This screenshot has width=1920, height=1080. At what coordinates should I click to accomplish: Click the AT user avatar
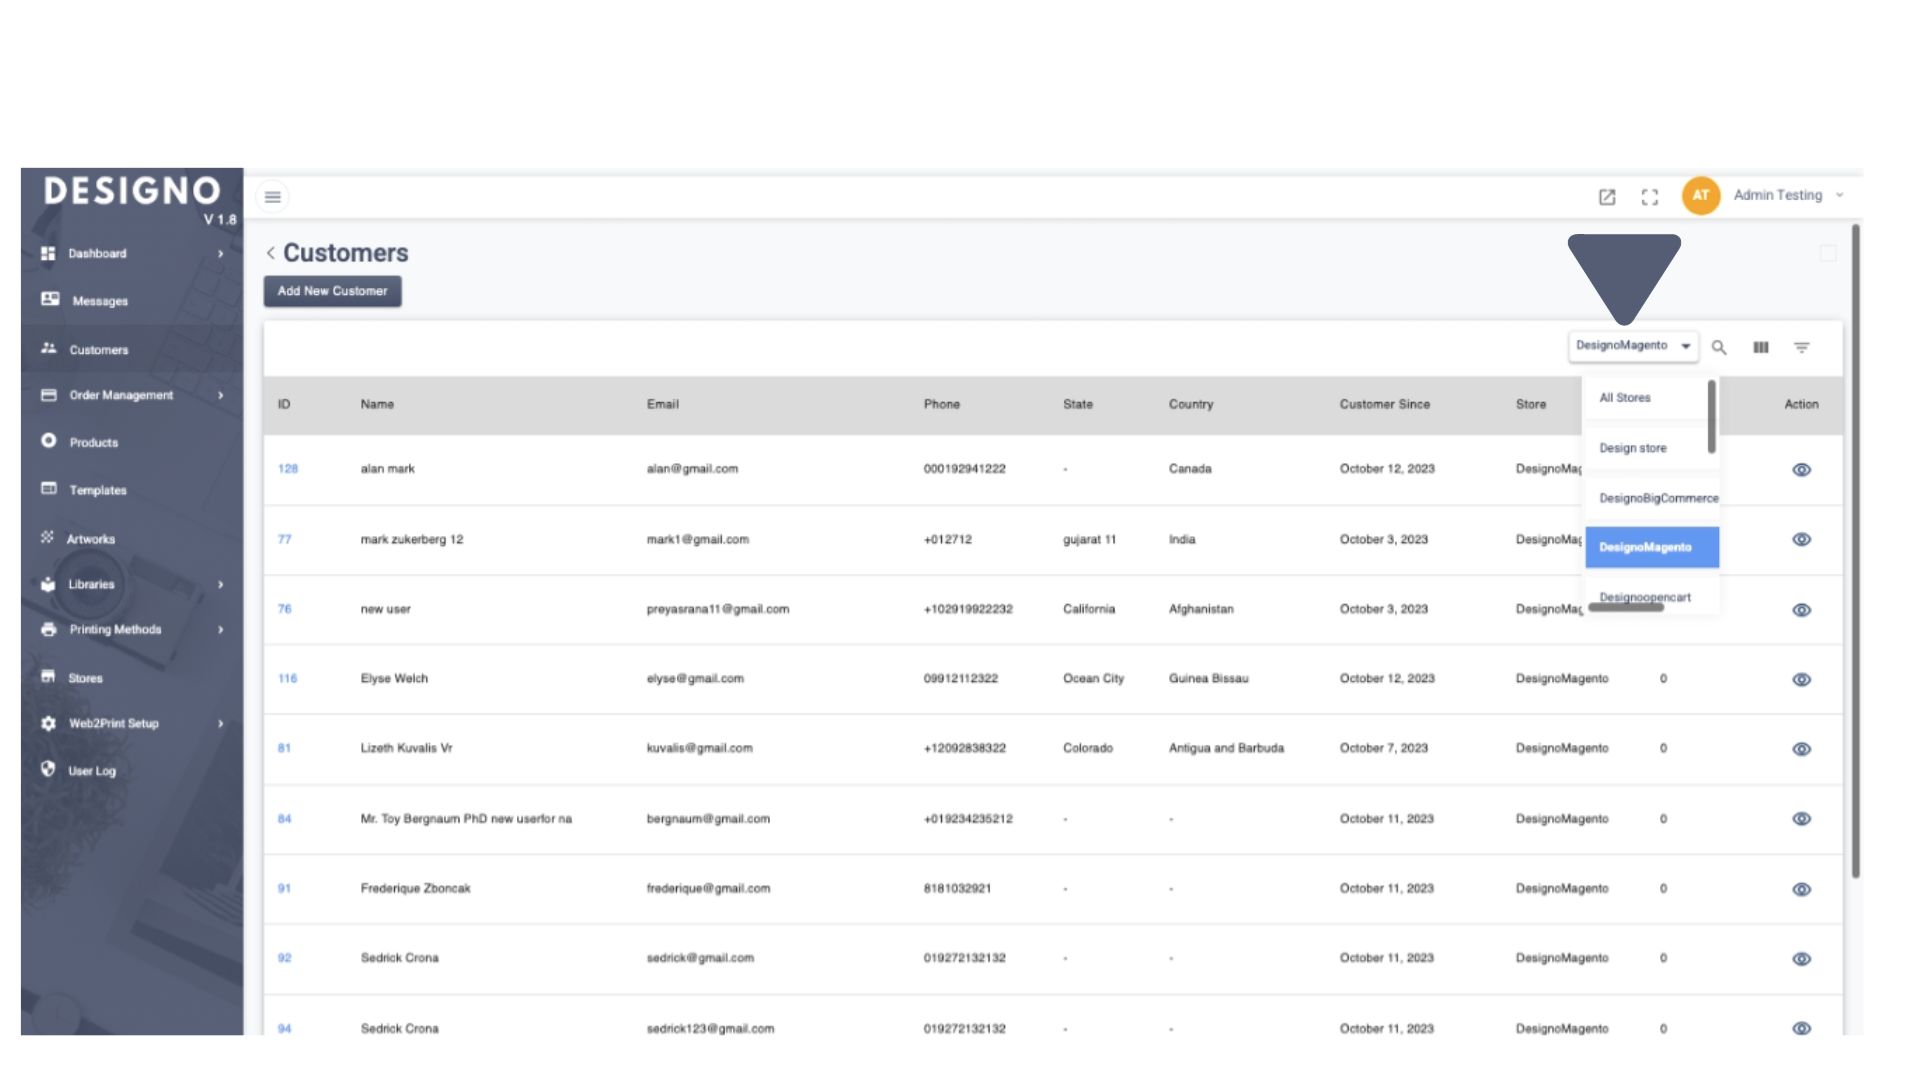click(1700, 195)
